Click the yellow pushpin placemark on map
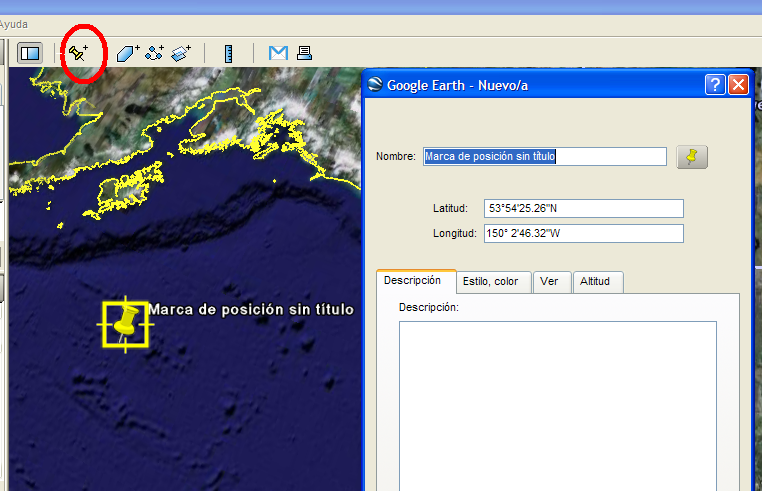Viewport: 762px width, 491px height. click(x=126, y=323)
